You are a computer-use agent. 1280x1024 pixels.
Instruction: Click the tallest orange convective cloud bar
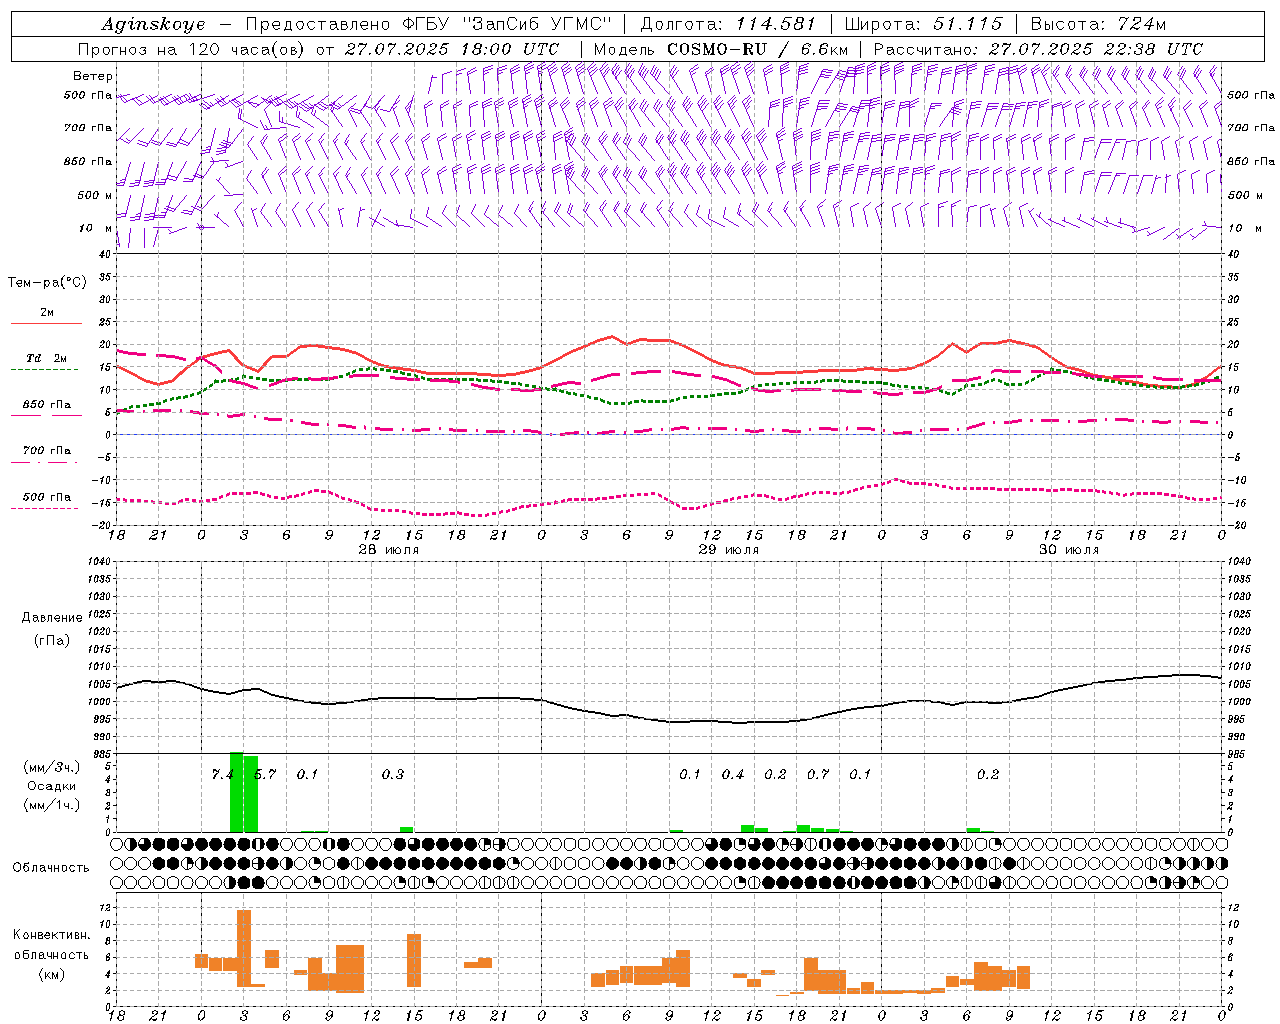point(244,948)
